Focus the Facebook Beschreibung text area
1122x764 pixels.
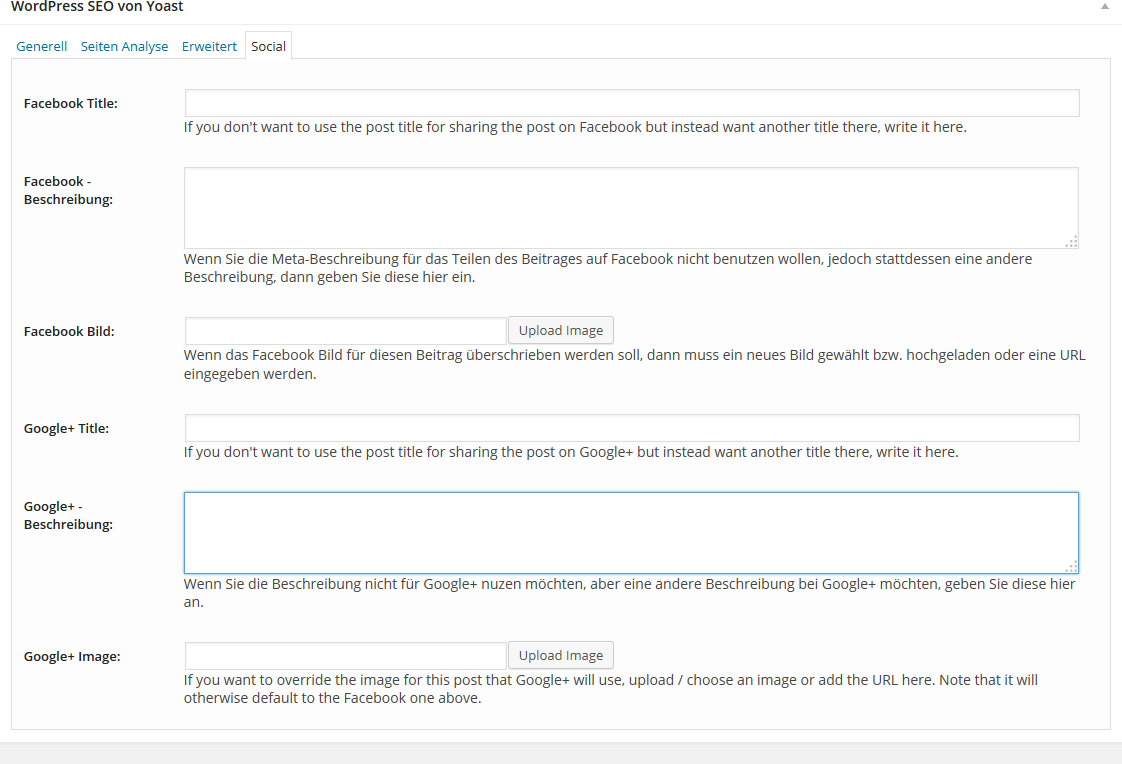[x=631, y=208]
